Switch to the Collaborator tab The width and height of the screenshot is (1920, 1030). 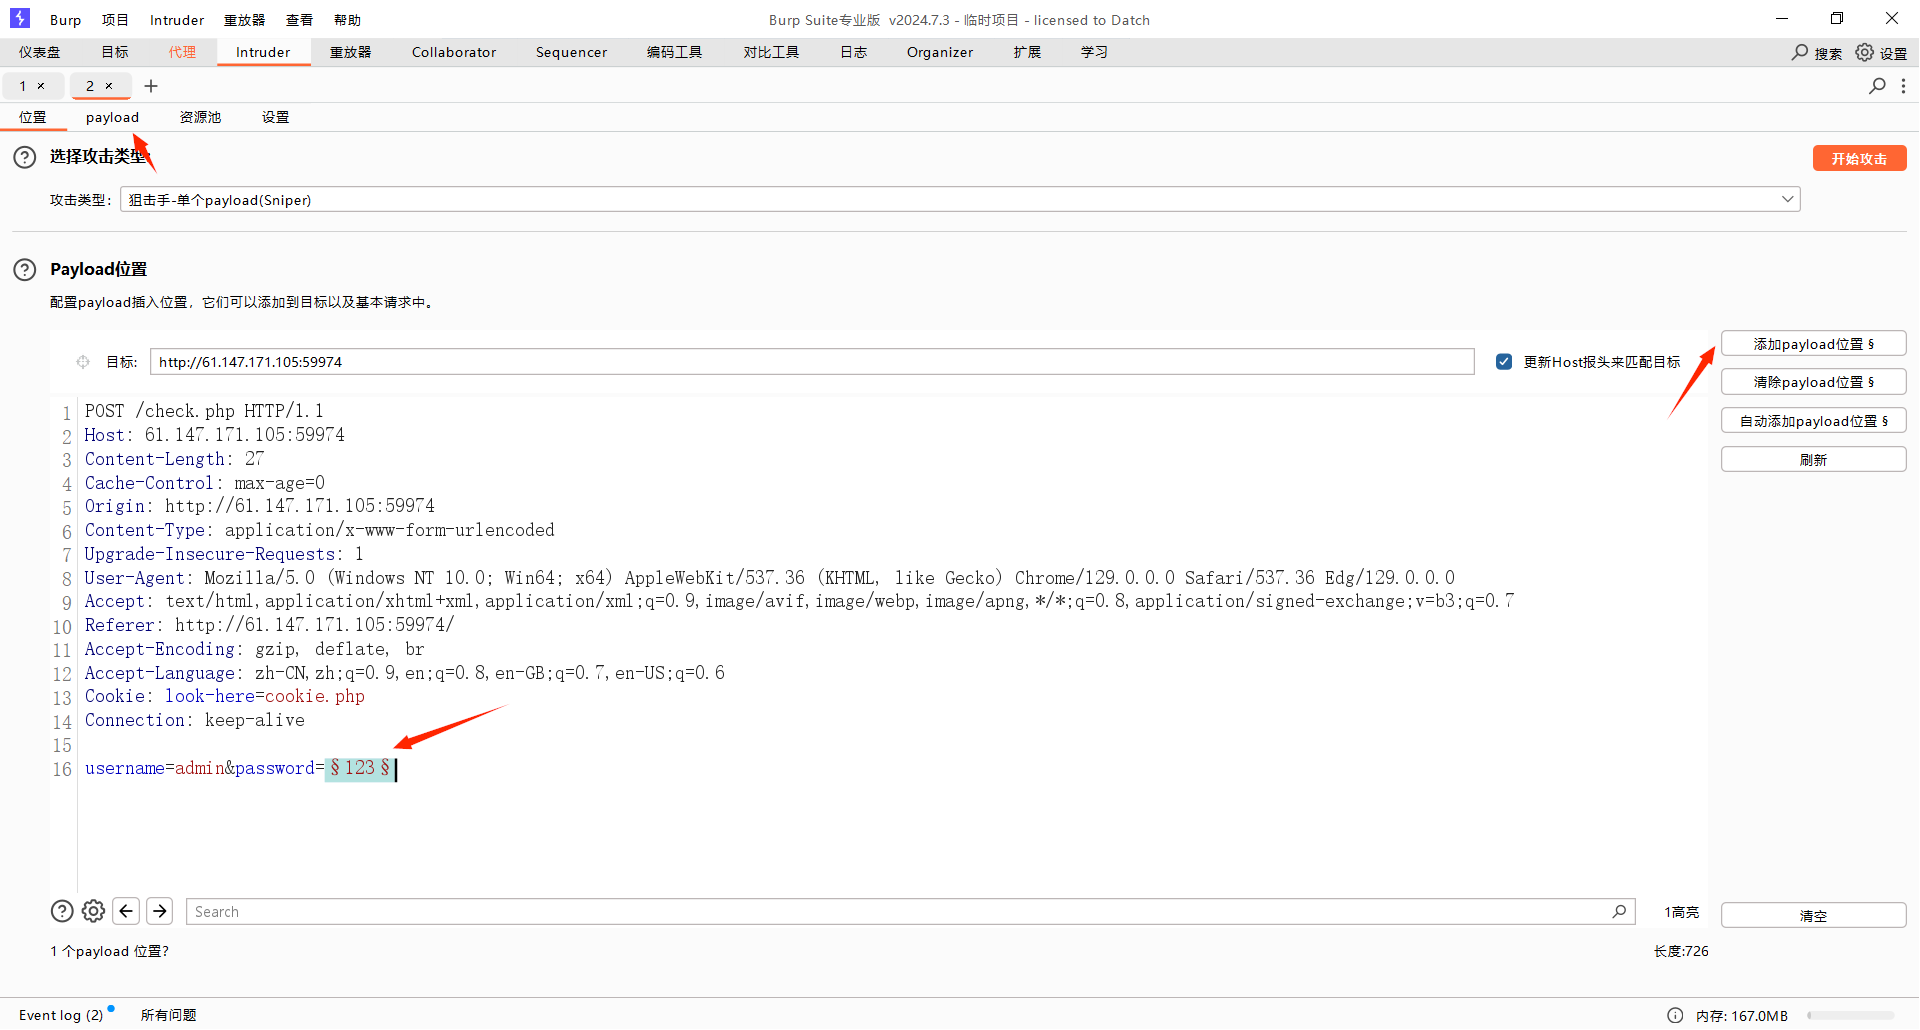click(x=454, y=52)
